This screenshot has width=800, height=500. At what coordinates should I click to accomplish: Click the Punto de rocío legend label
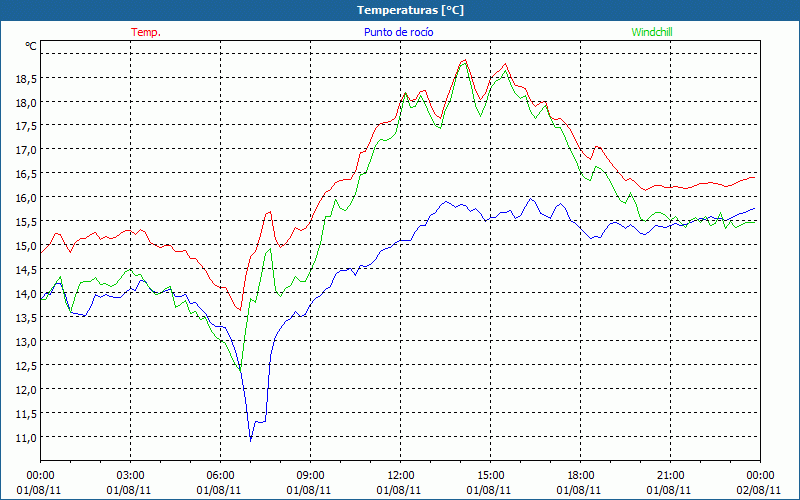click(398, 32)
